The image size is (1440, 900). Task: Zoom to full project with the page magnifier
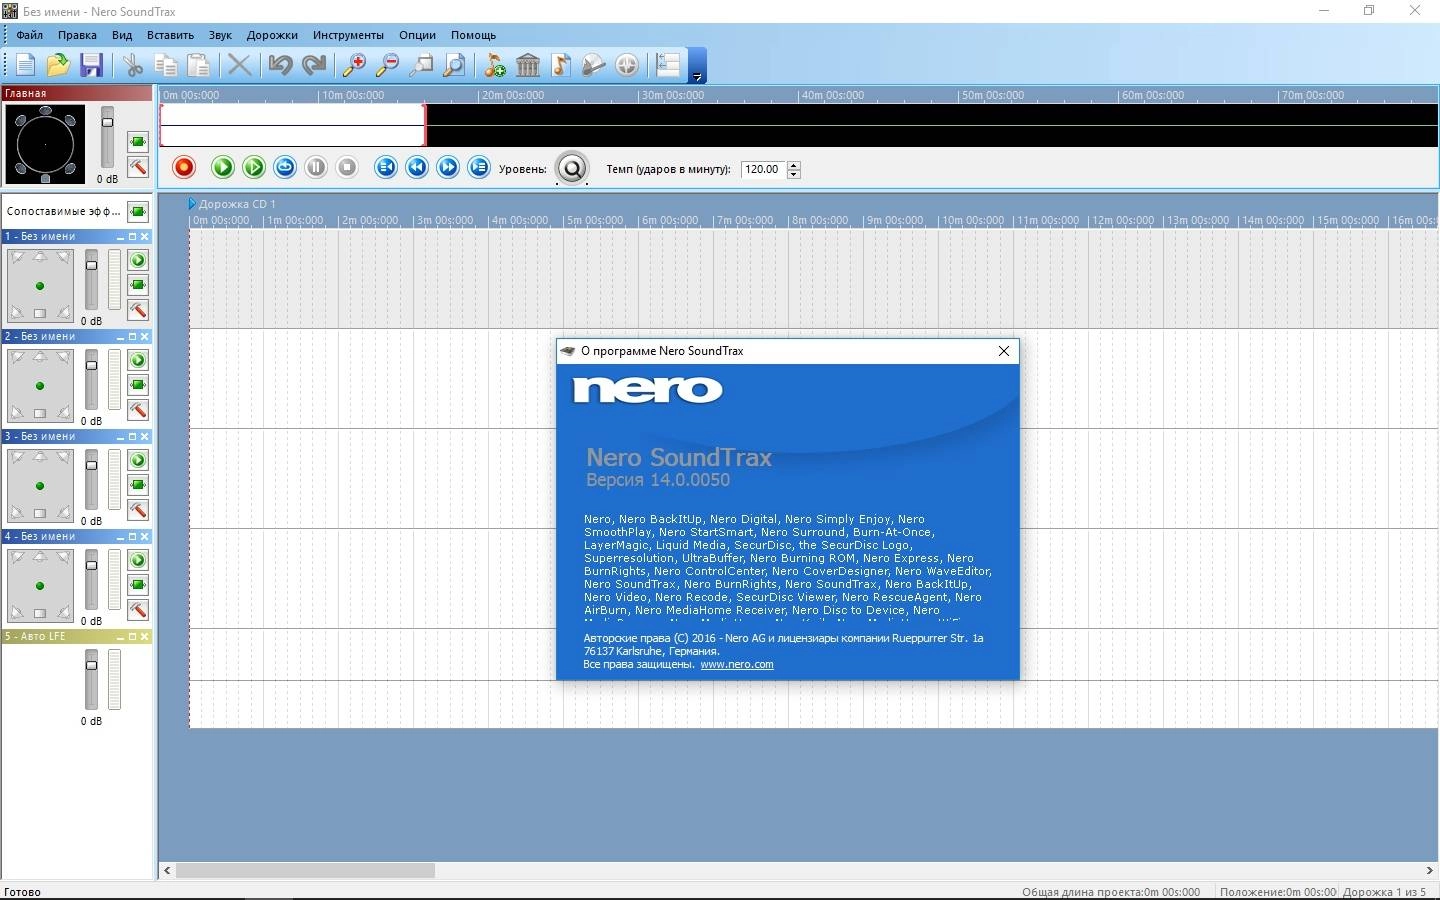click(454, 66)
